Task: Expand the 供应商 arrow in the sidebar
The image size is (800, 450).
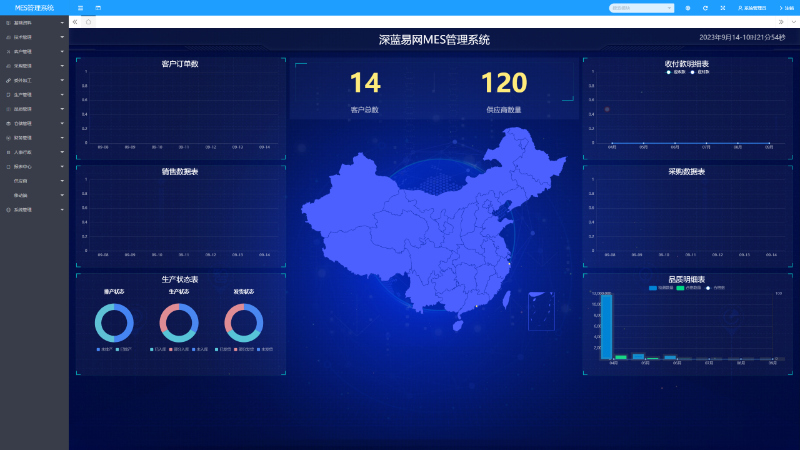Action: tap(62, 181)
